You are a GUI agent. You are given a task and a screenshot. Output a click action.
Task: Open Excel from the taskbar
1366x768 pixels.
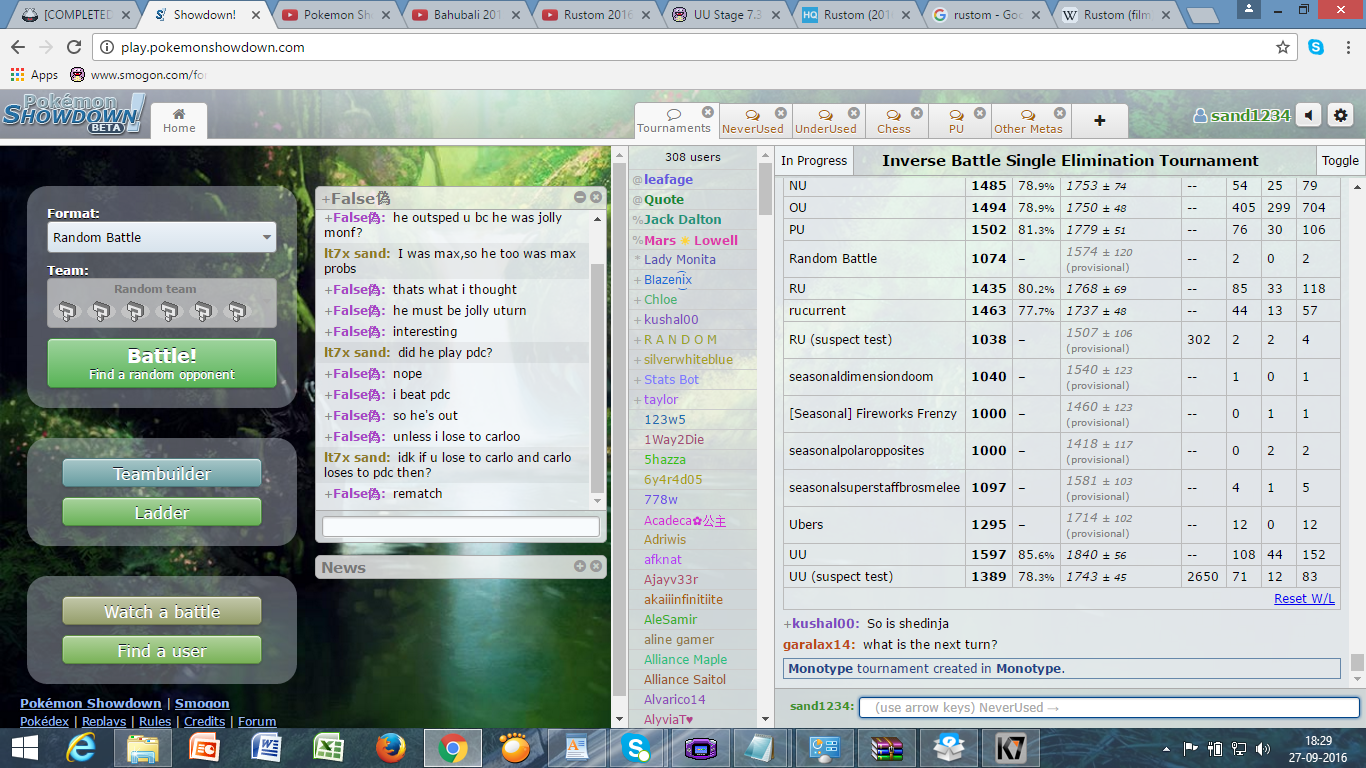click(329, 748)
